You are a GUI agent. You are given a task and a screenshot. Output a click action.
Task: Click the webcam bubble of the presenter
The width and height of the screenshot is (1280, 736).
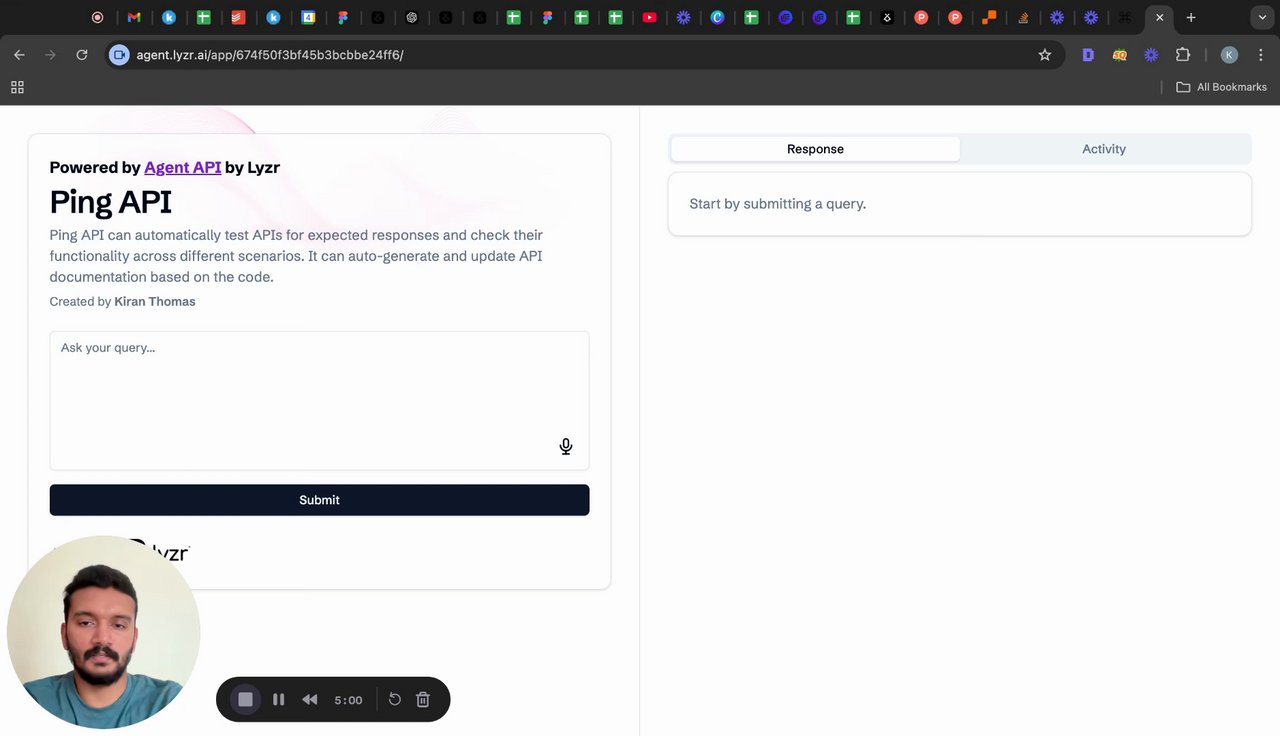[103, 632]
